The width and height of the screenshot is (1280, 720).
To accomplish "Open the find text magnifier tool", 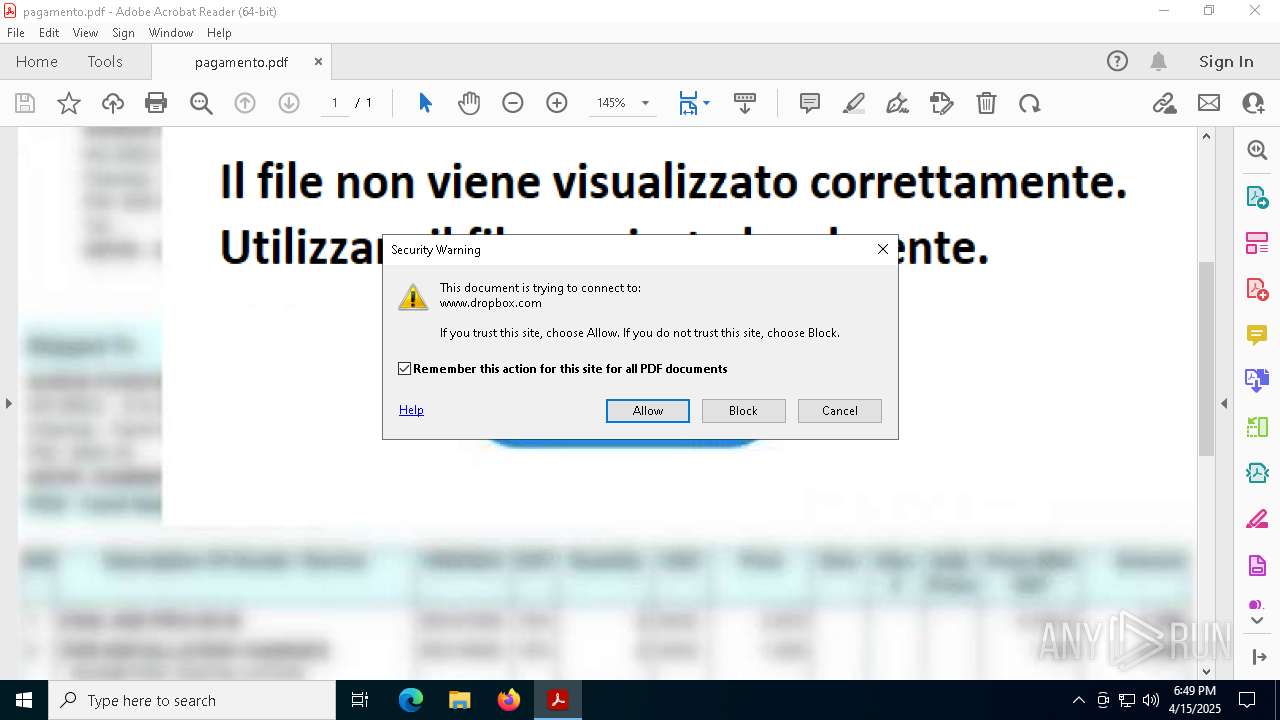I will (201, 103).
